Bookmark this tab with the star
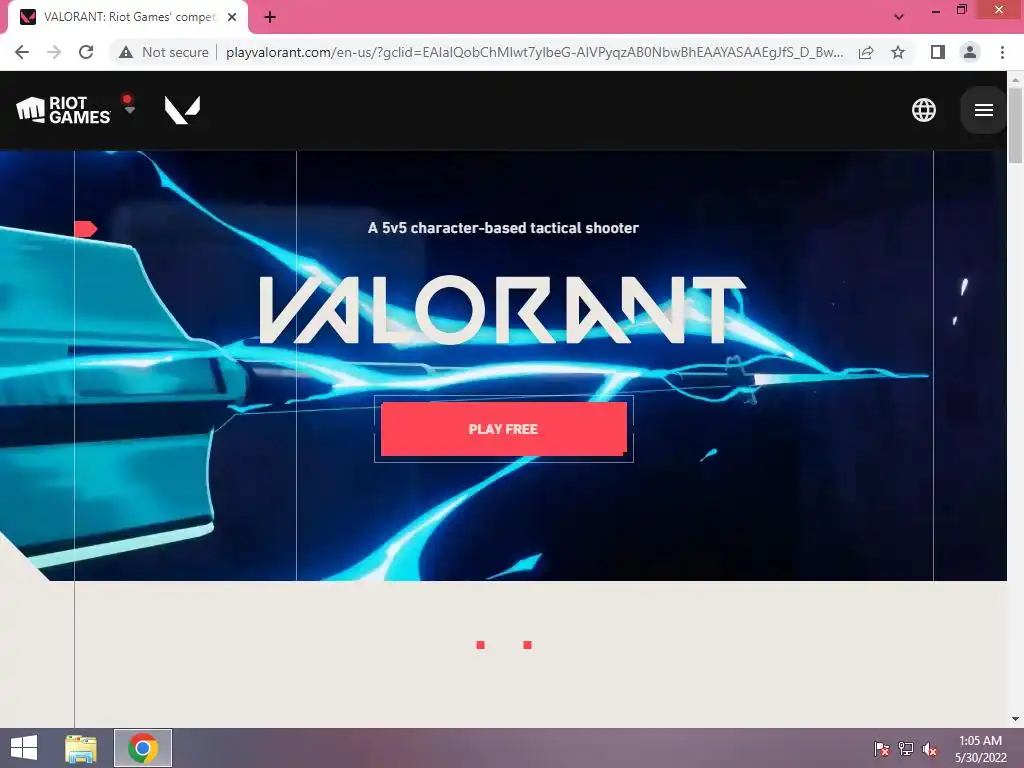Viewport: 1024px width, 768px height. pos(898,52)
